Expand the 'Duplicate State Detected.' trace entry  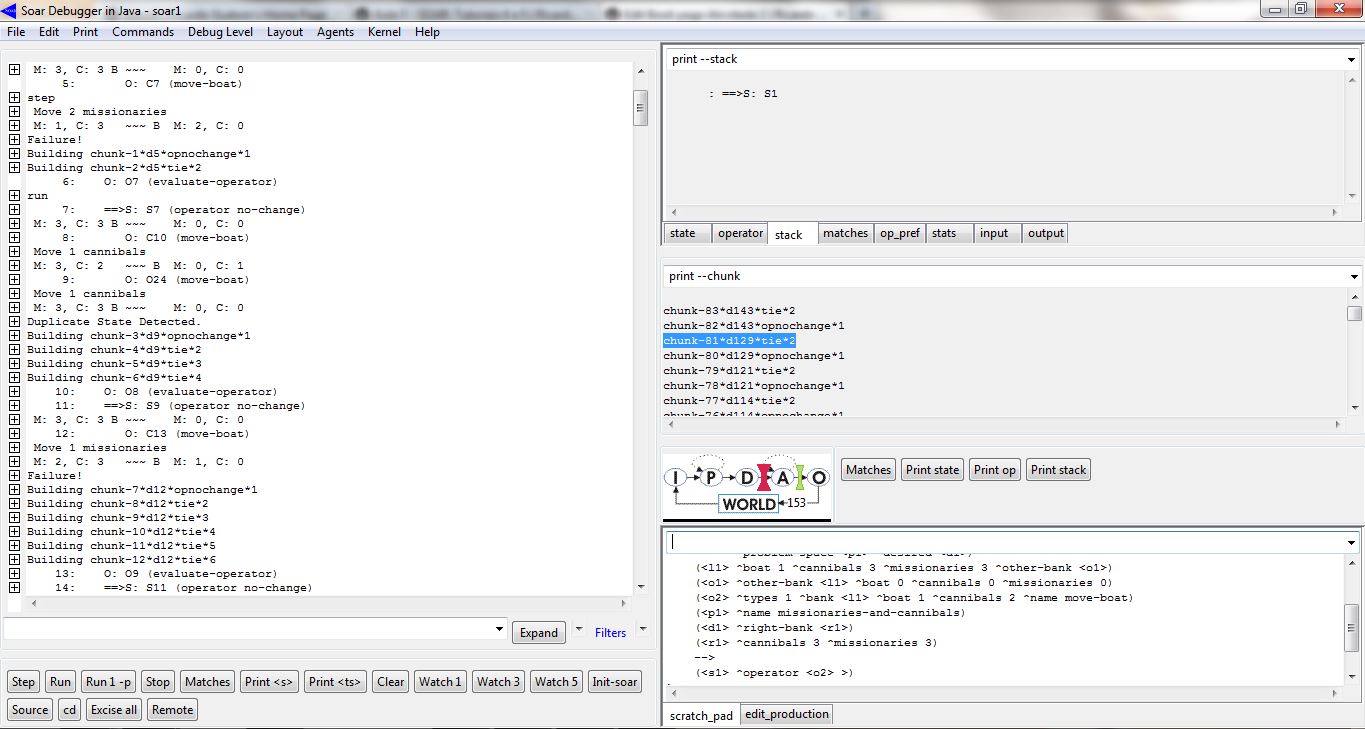[x=15, y=322]
